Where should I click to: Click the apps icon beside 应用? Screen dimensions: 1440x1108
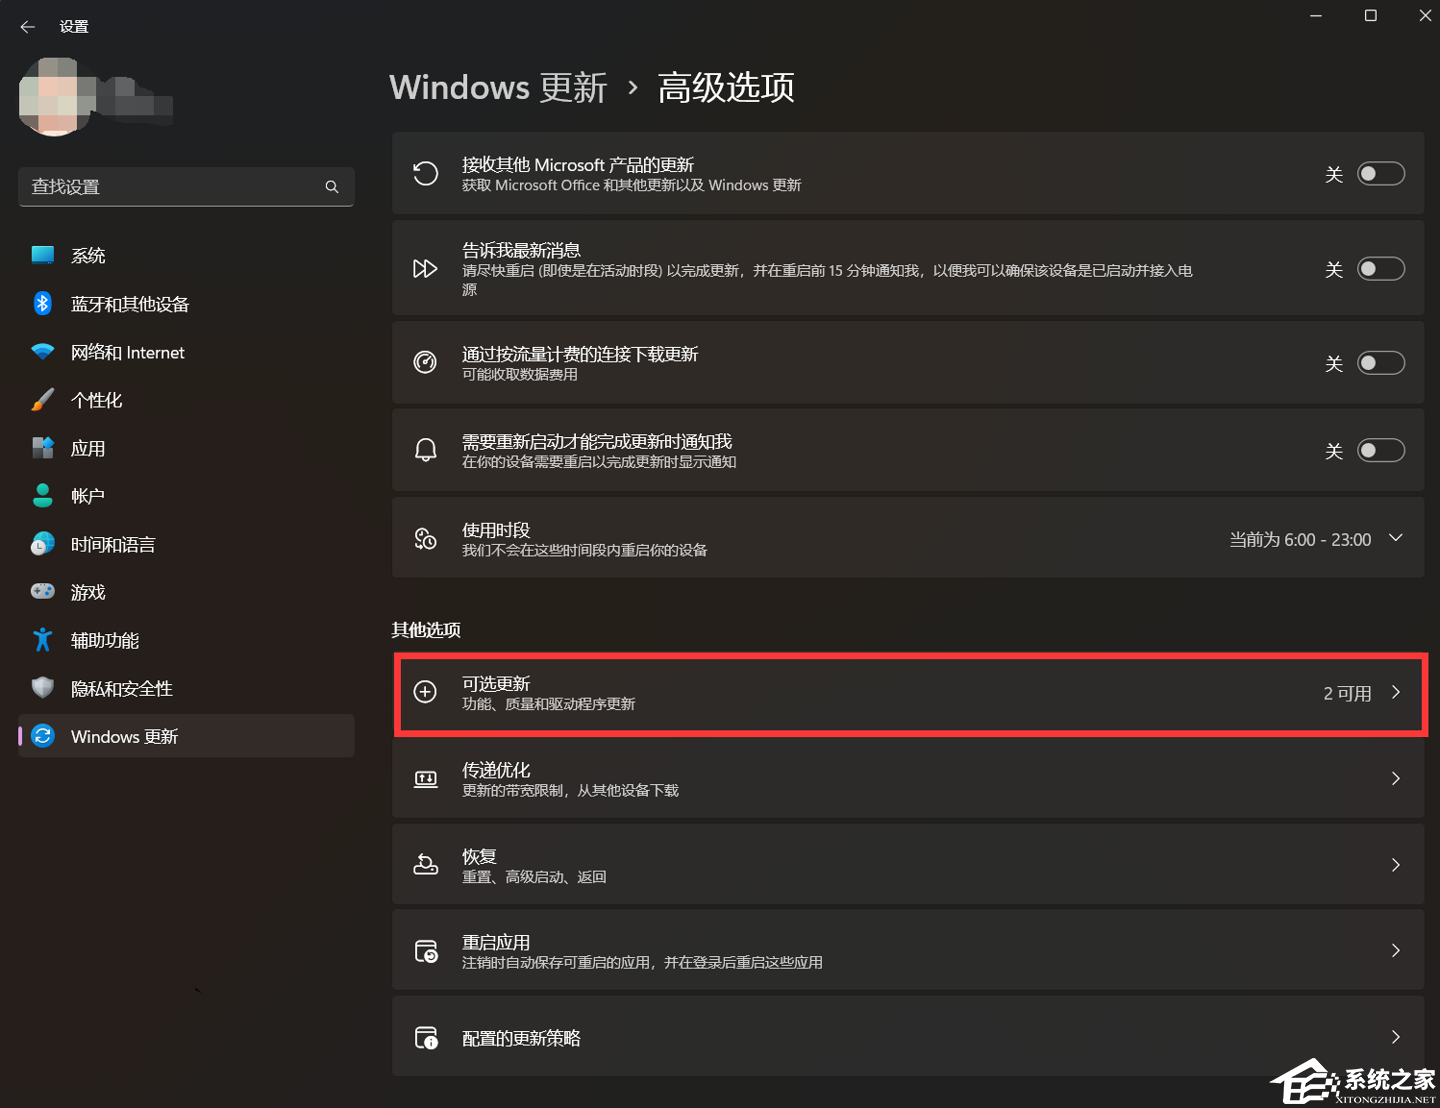tap(42, 448)
